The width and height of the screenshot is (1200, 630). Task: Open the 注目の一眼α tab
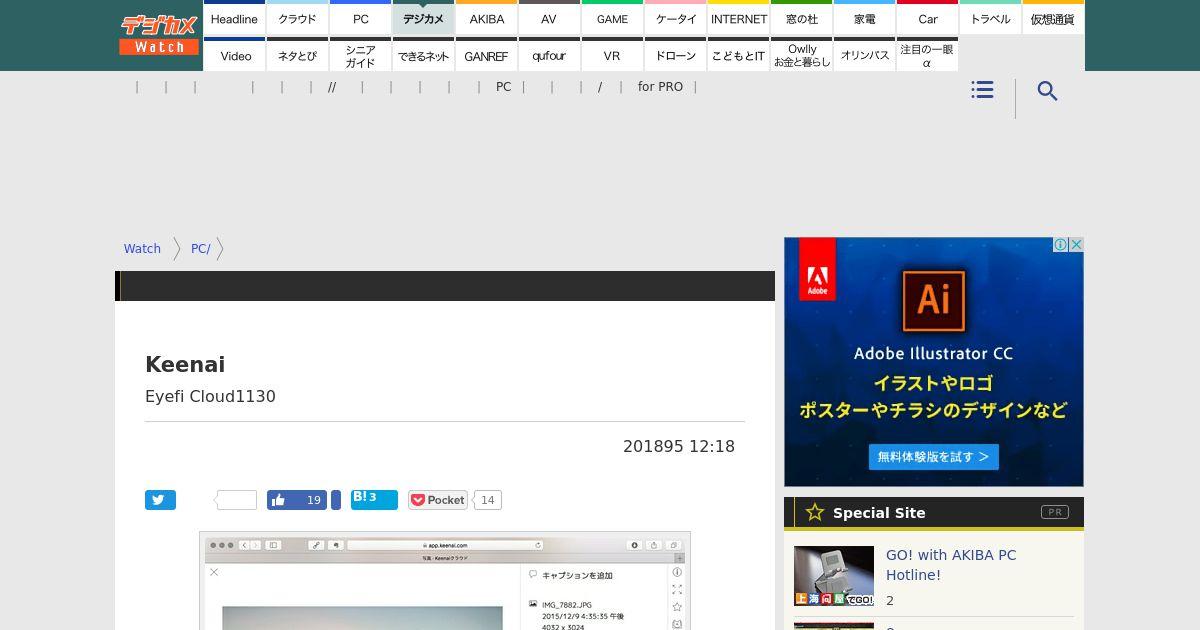(927, 55)
